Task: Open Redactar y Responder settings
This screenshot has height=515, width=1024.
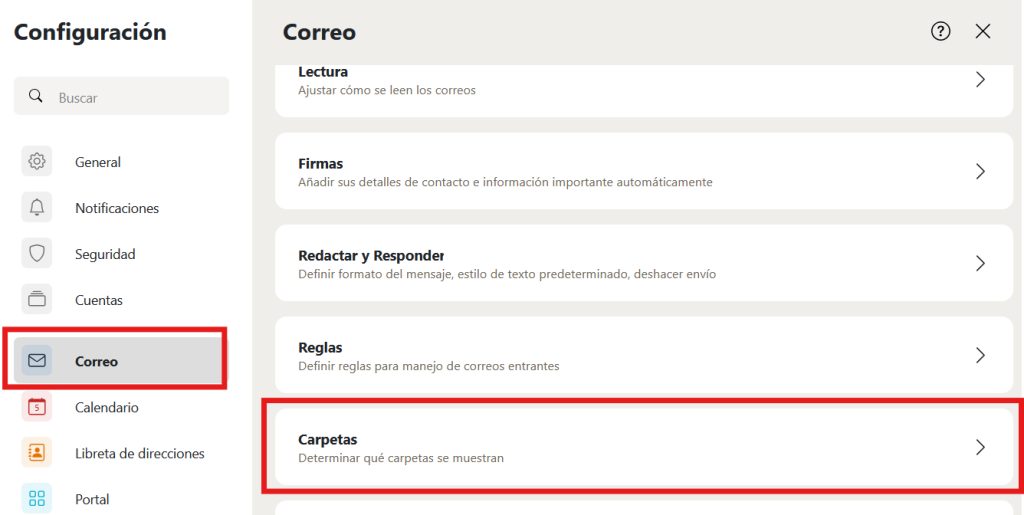Action: point(644,263)
